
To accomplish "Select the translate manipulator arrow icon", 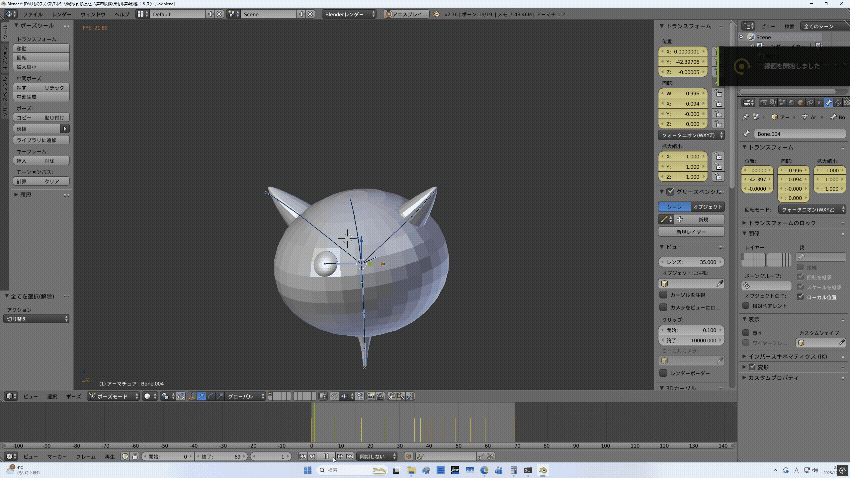I will click(x=201, y=396).
